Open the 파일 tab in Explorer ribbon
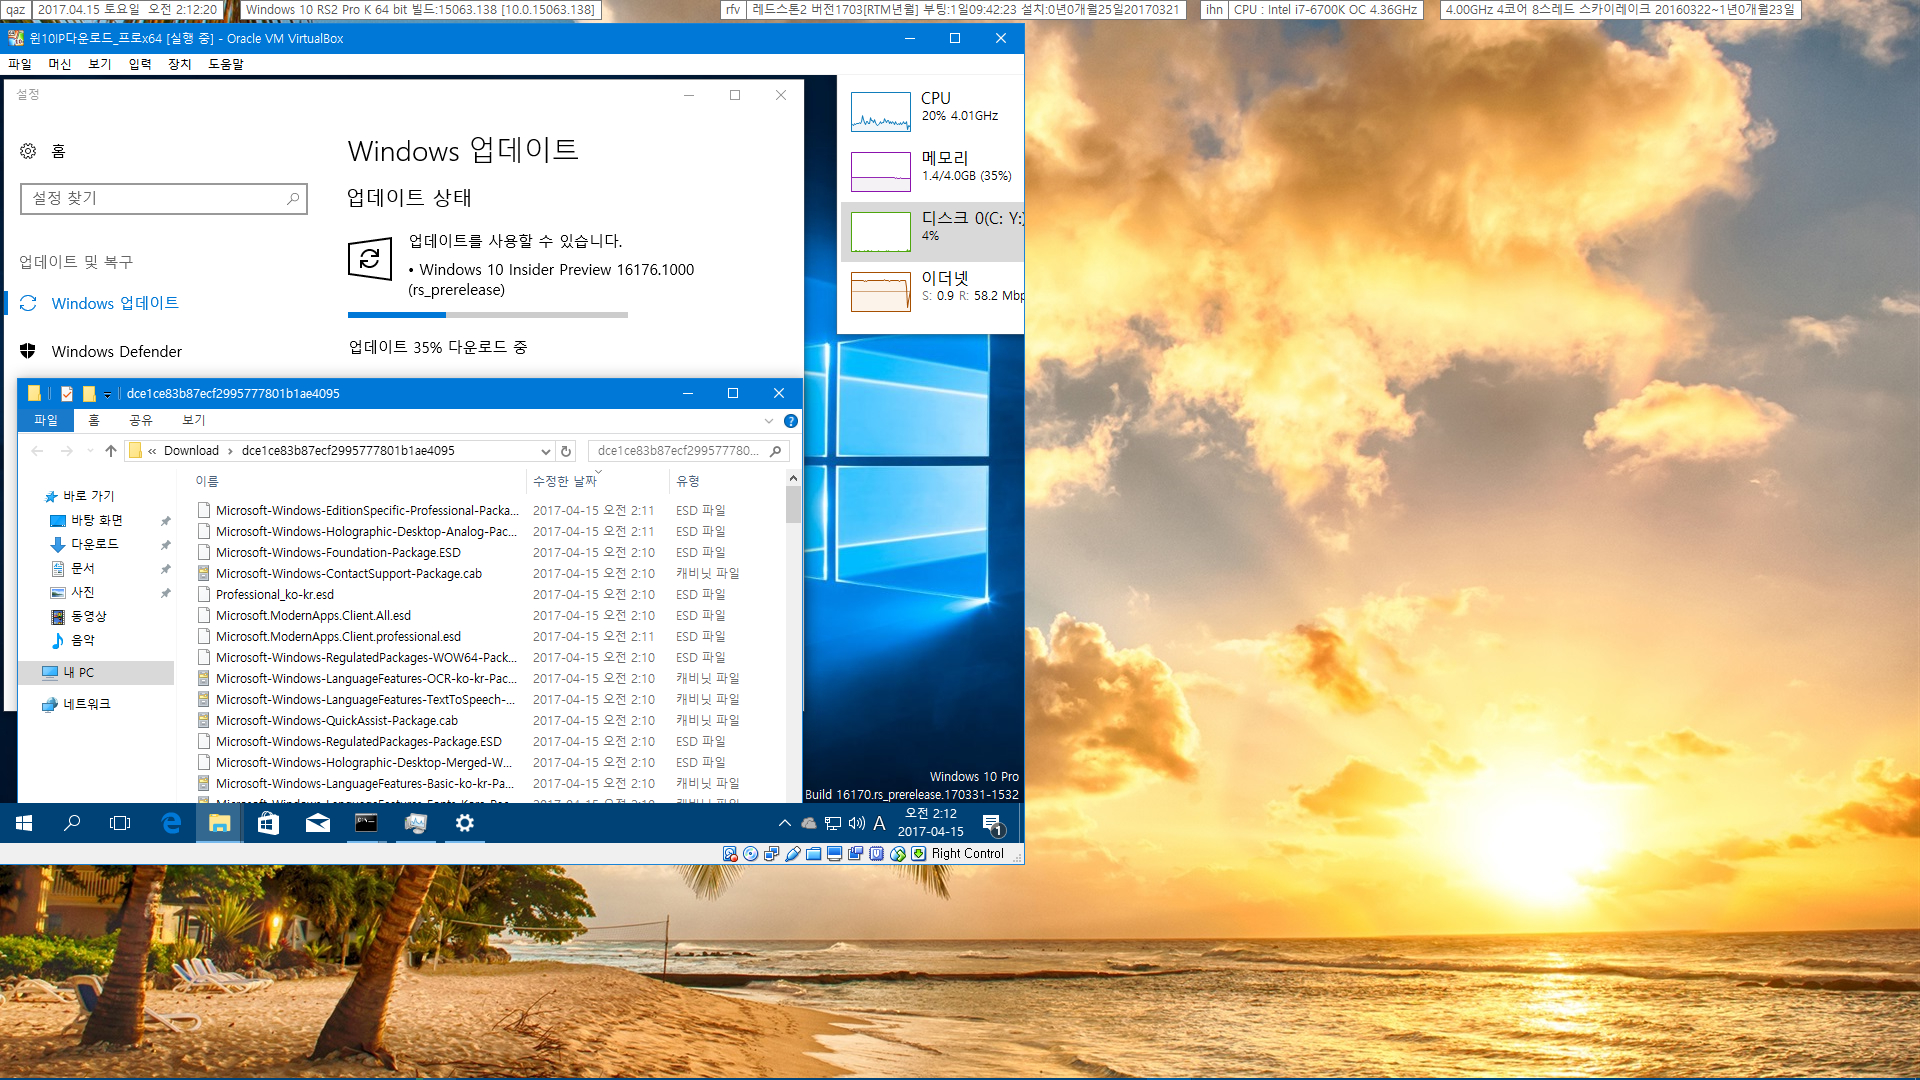 point(46,420)
